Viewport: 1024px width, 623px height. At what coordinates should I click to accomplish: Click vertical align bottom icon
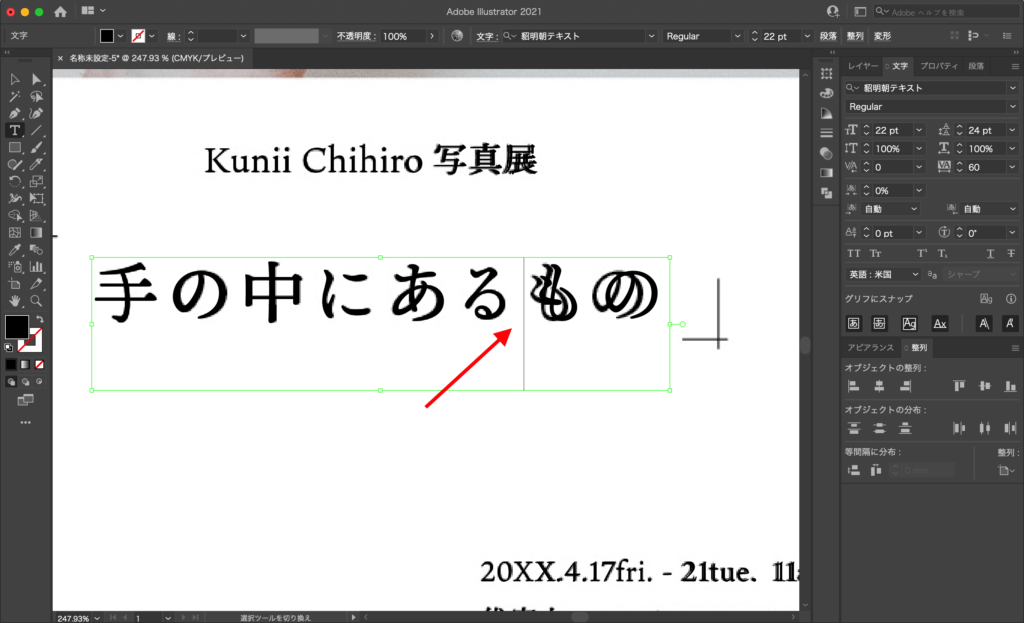[1010, 386]
